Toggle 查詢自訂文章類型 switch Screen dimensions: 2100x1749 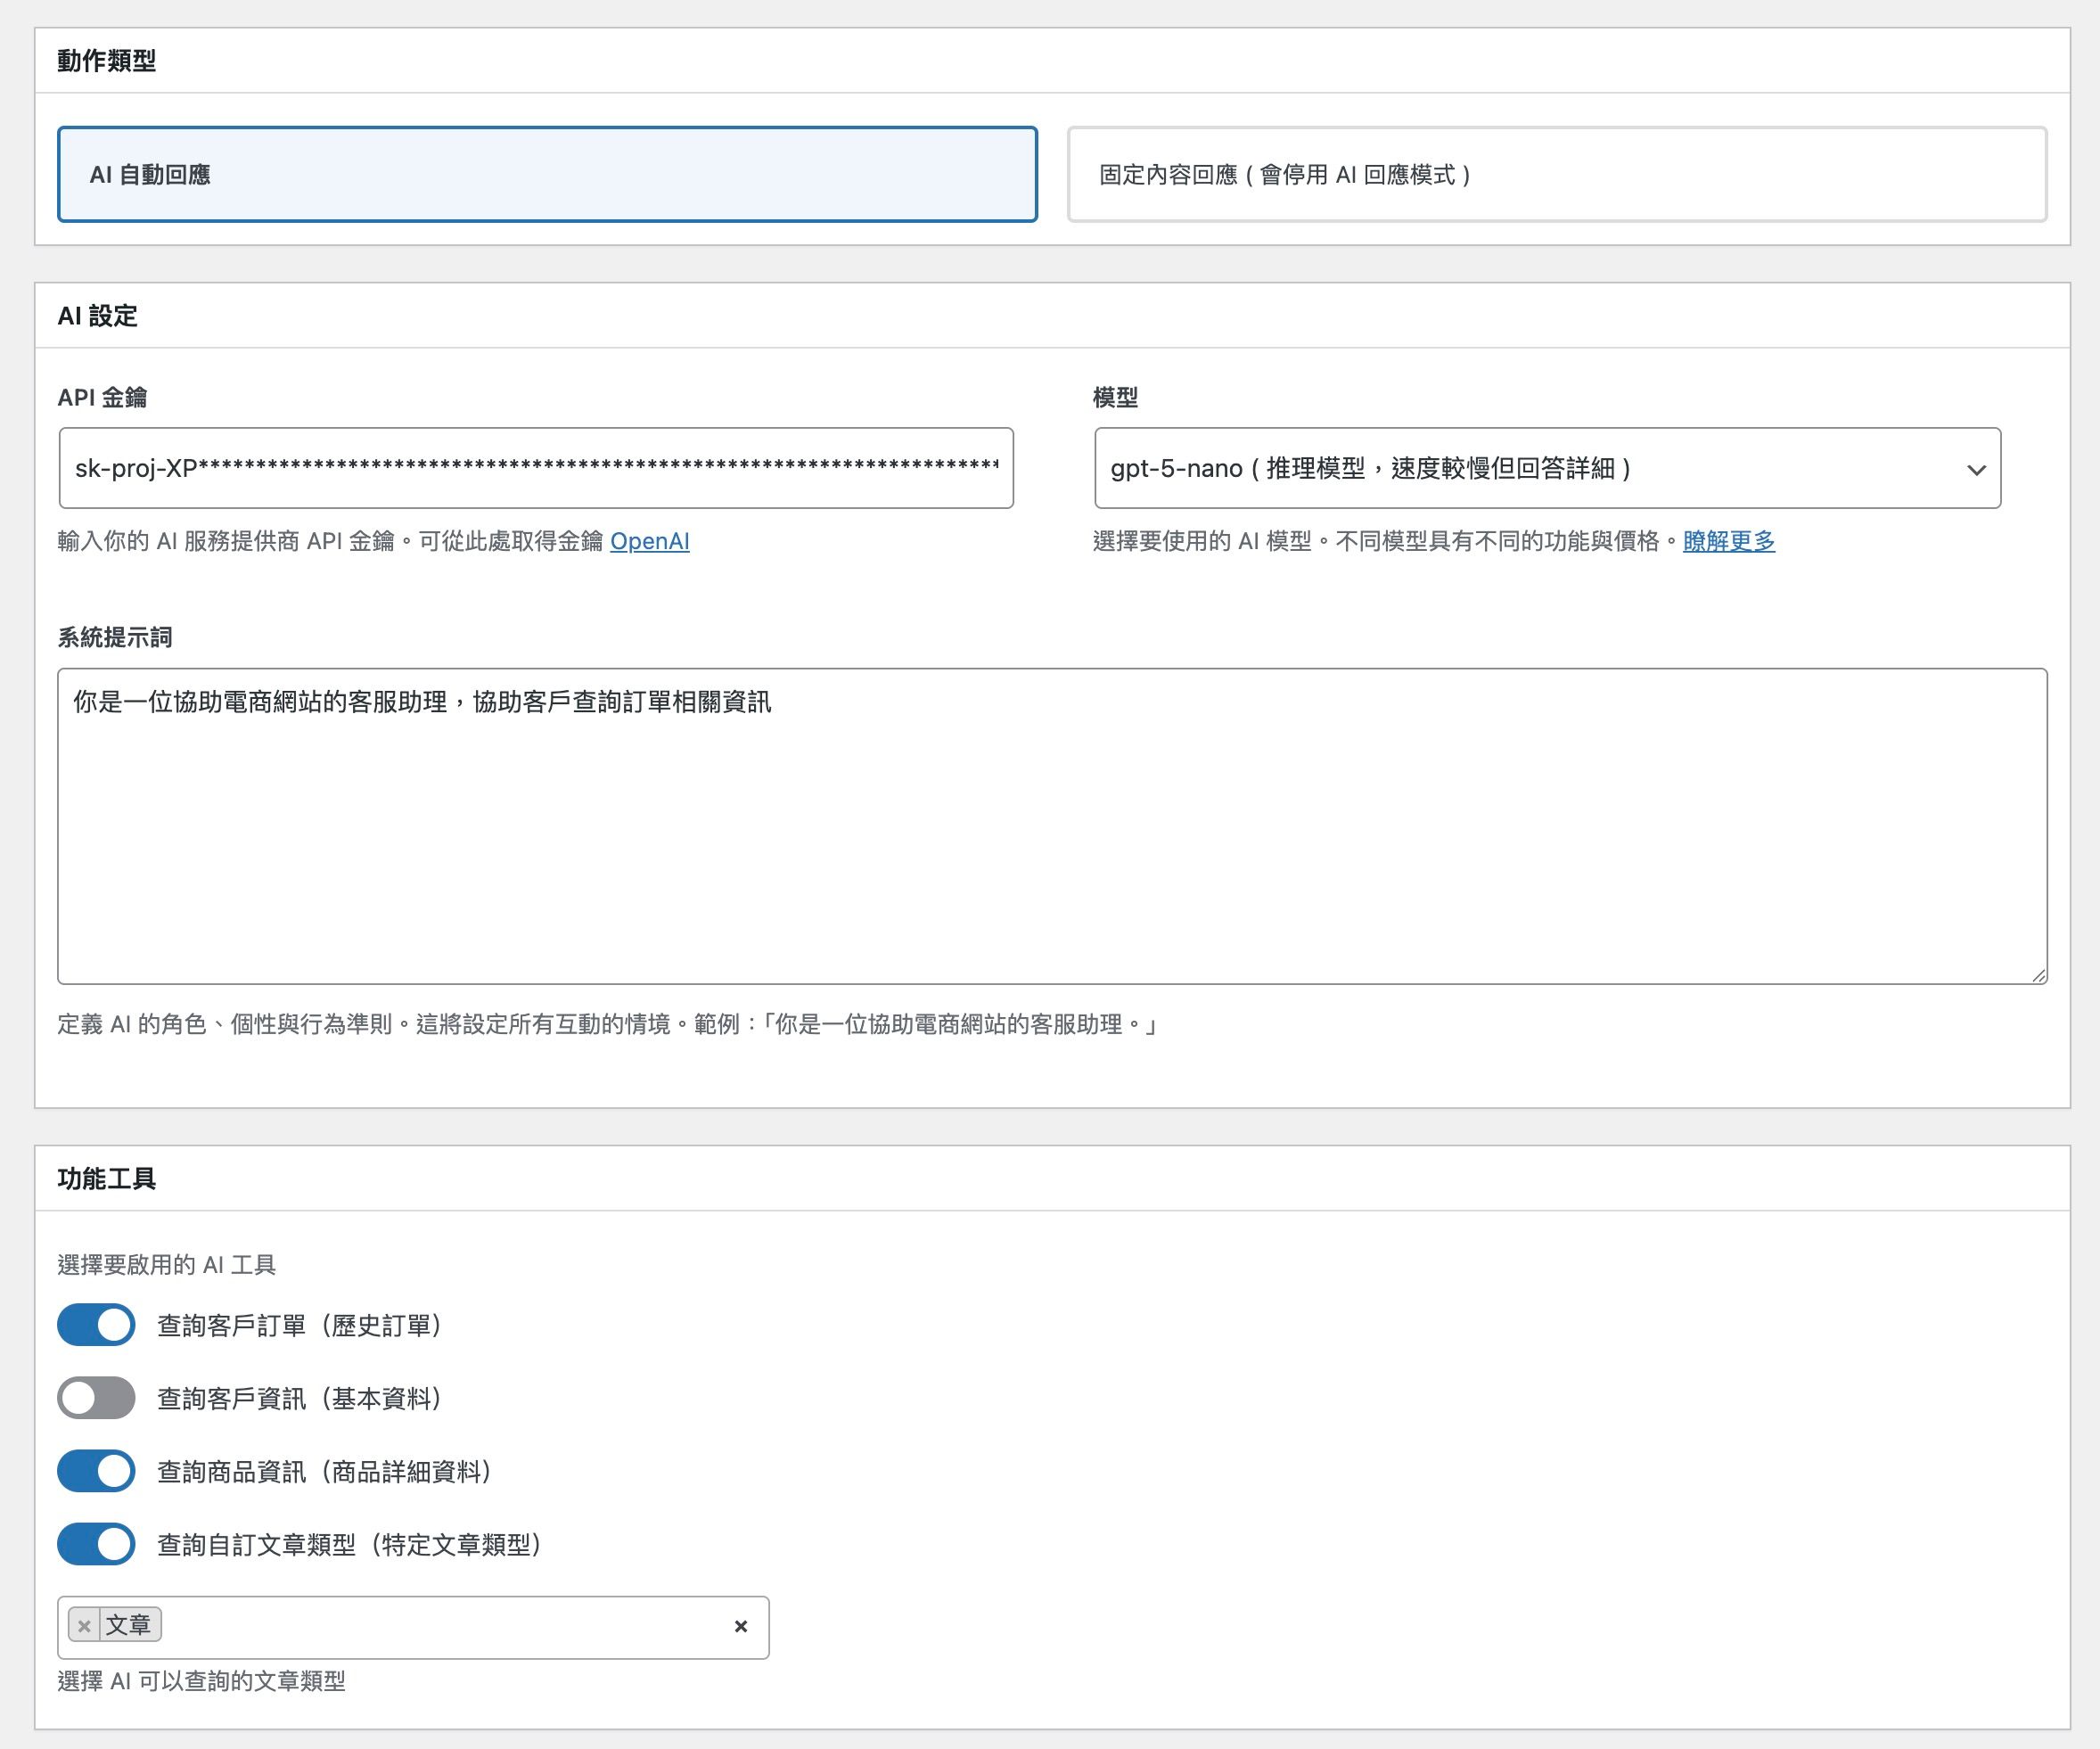[96, 1544]
